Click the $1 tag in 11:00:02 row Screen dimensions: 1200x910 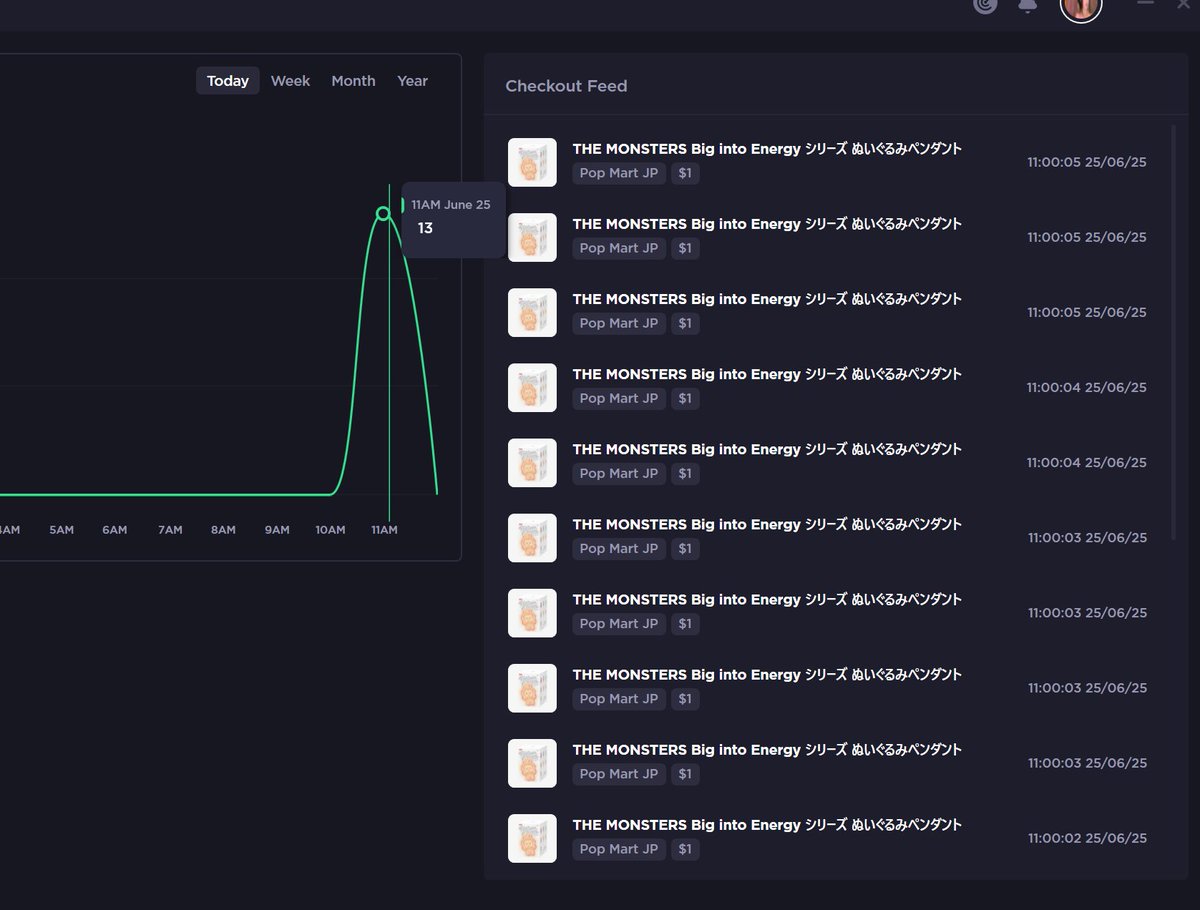pyautogui.click(x=685, y=849)
